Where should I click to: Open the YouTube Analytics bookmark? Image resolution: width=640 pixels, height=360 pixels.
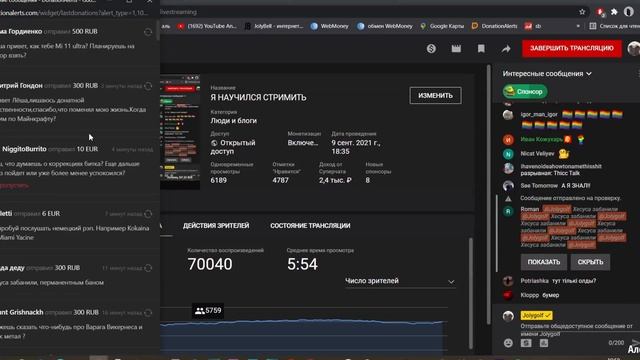pos(207,26)
